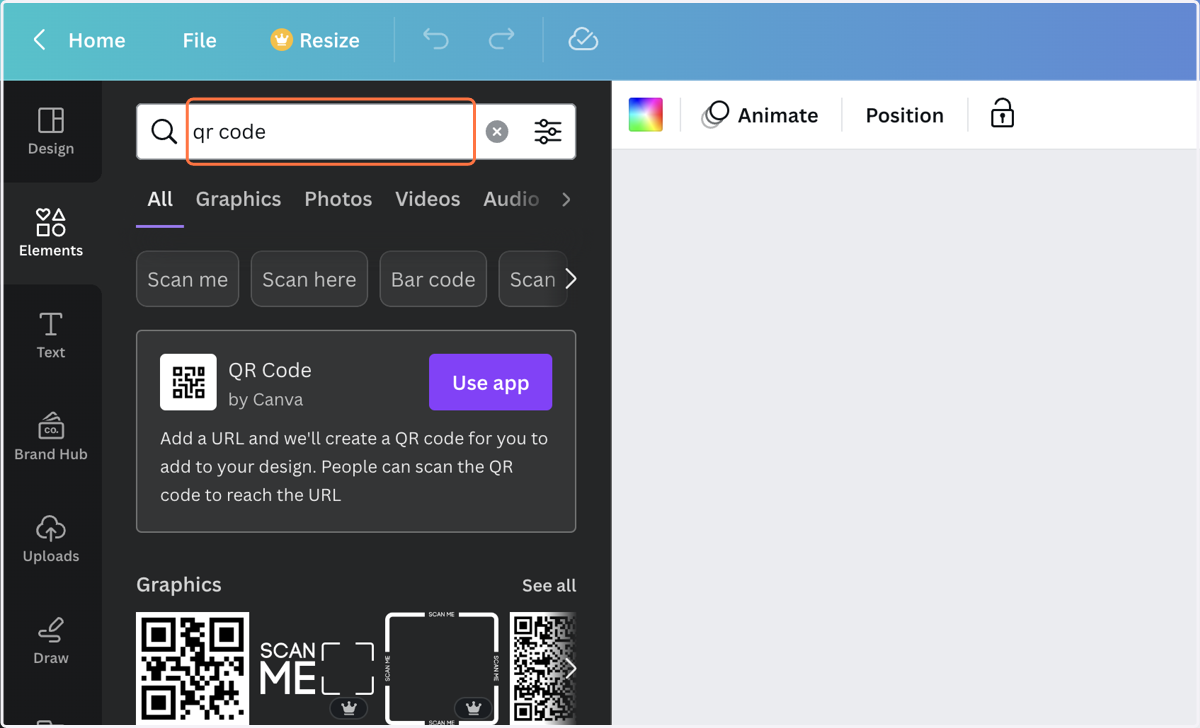Screen dimensions: 1200x728
Task: Switch to the Graphics tab
Action: (238, 199)
